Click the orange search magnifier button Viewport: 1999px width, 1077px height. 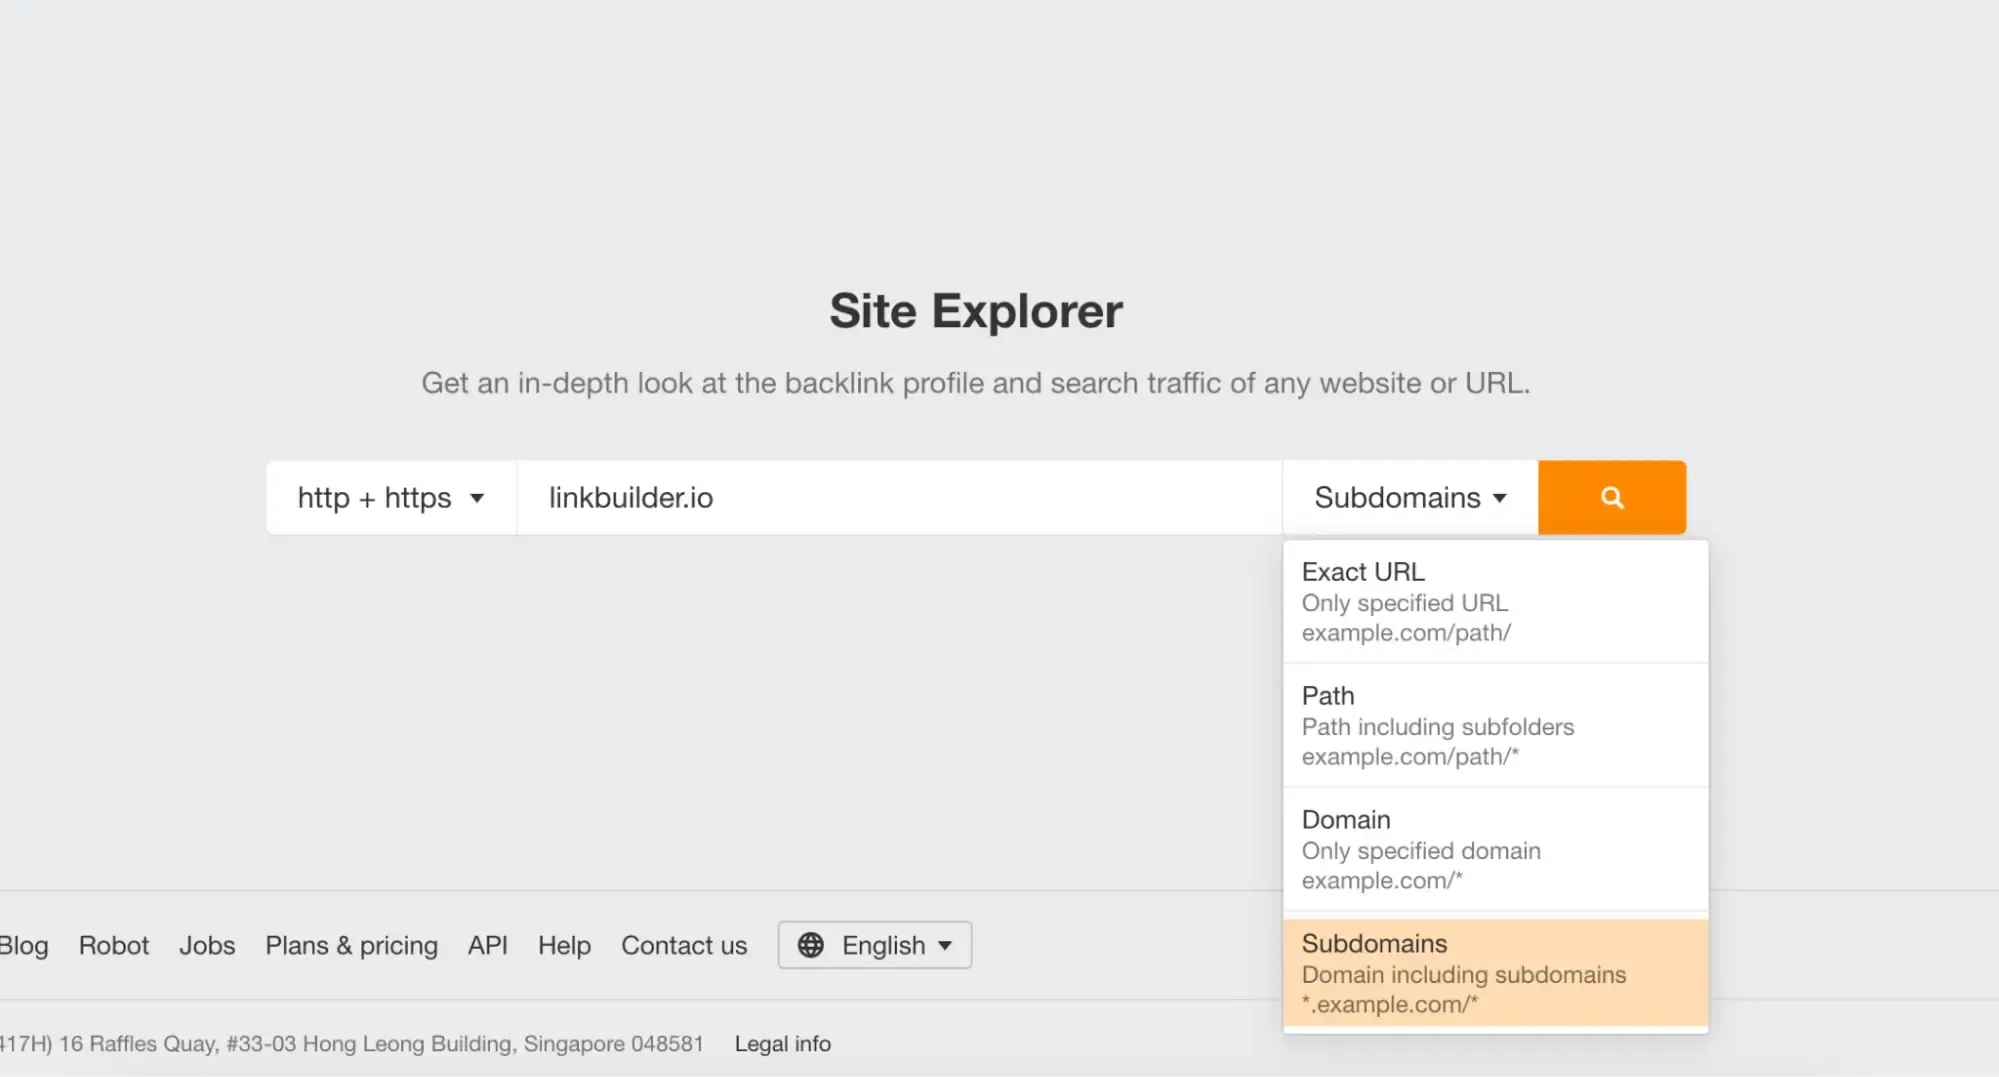pos(1611,497)
